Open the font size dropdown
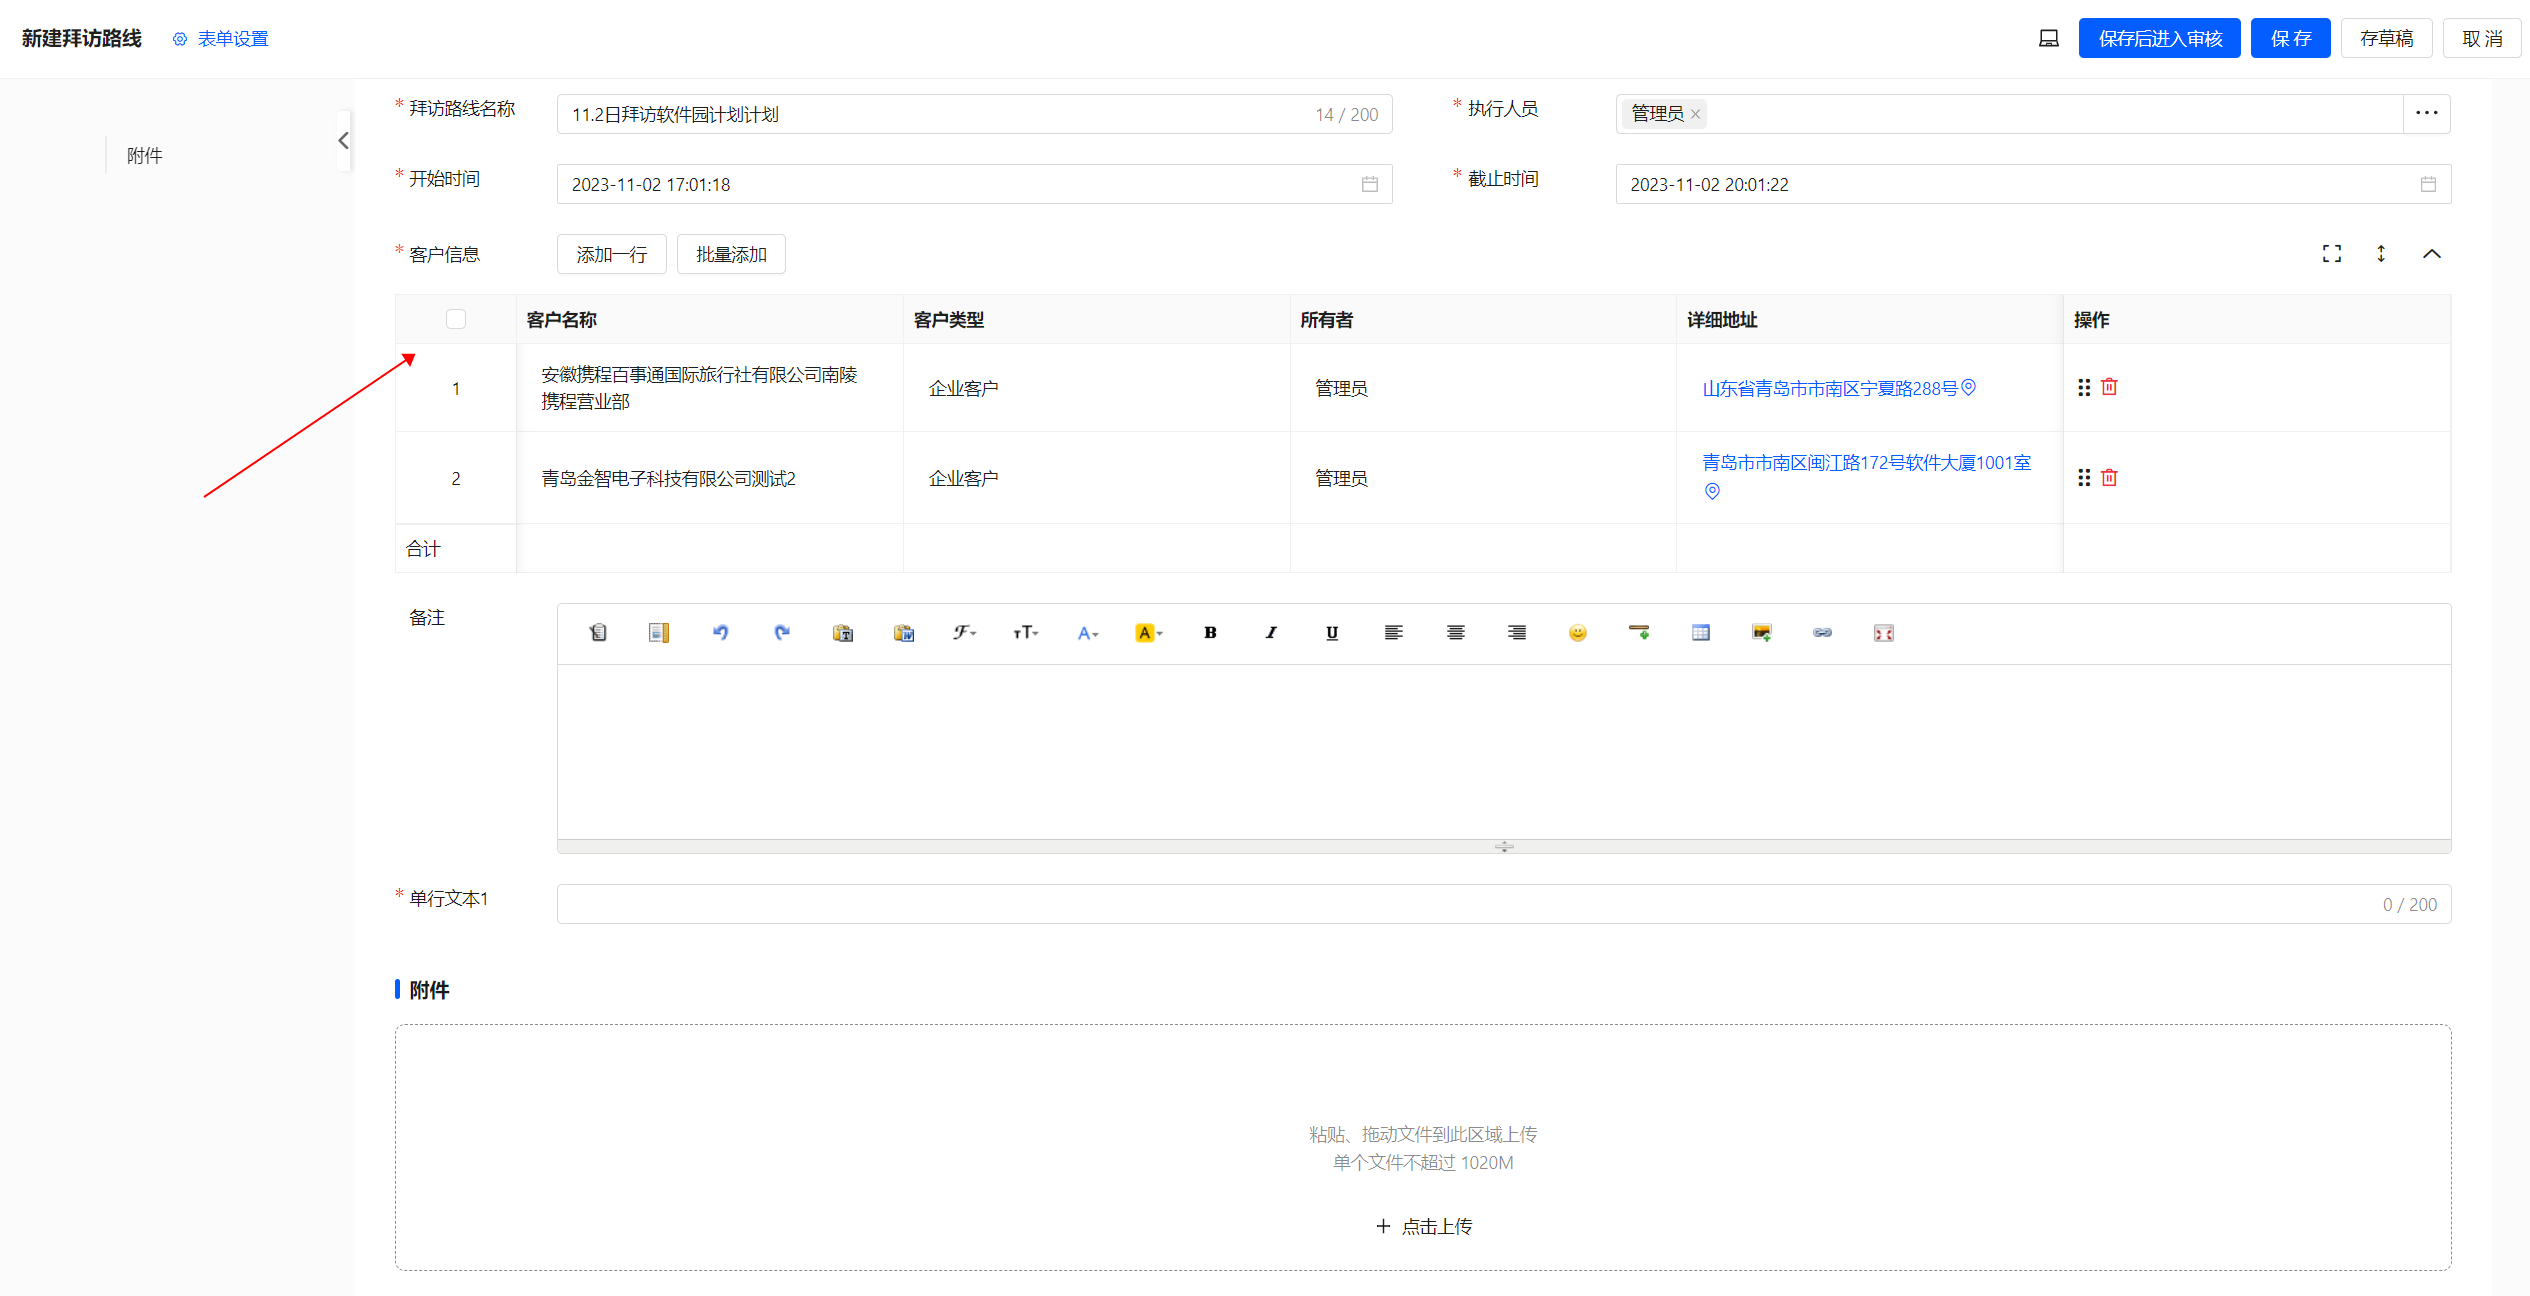2530x1296 pixels. click(1026, 632)
